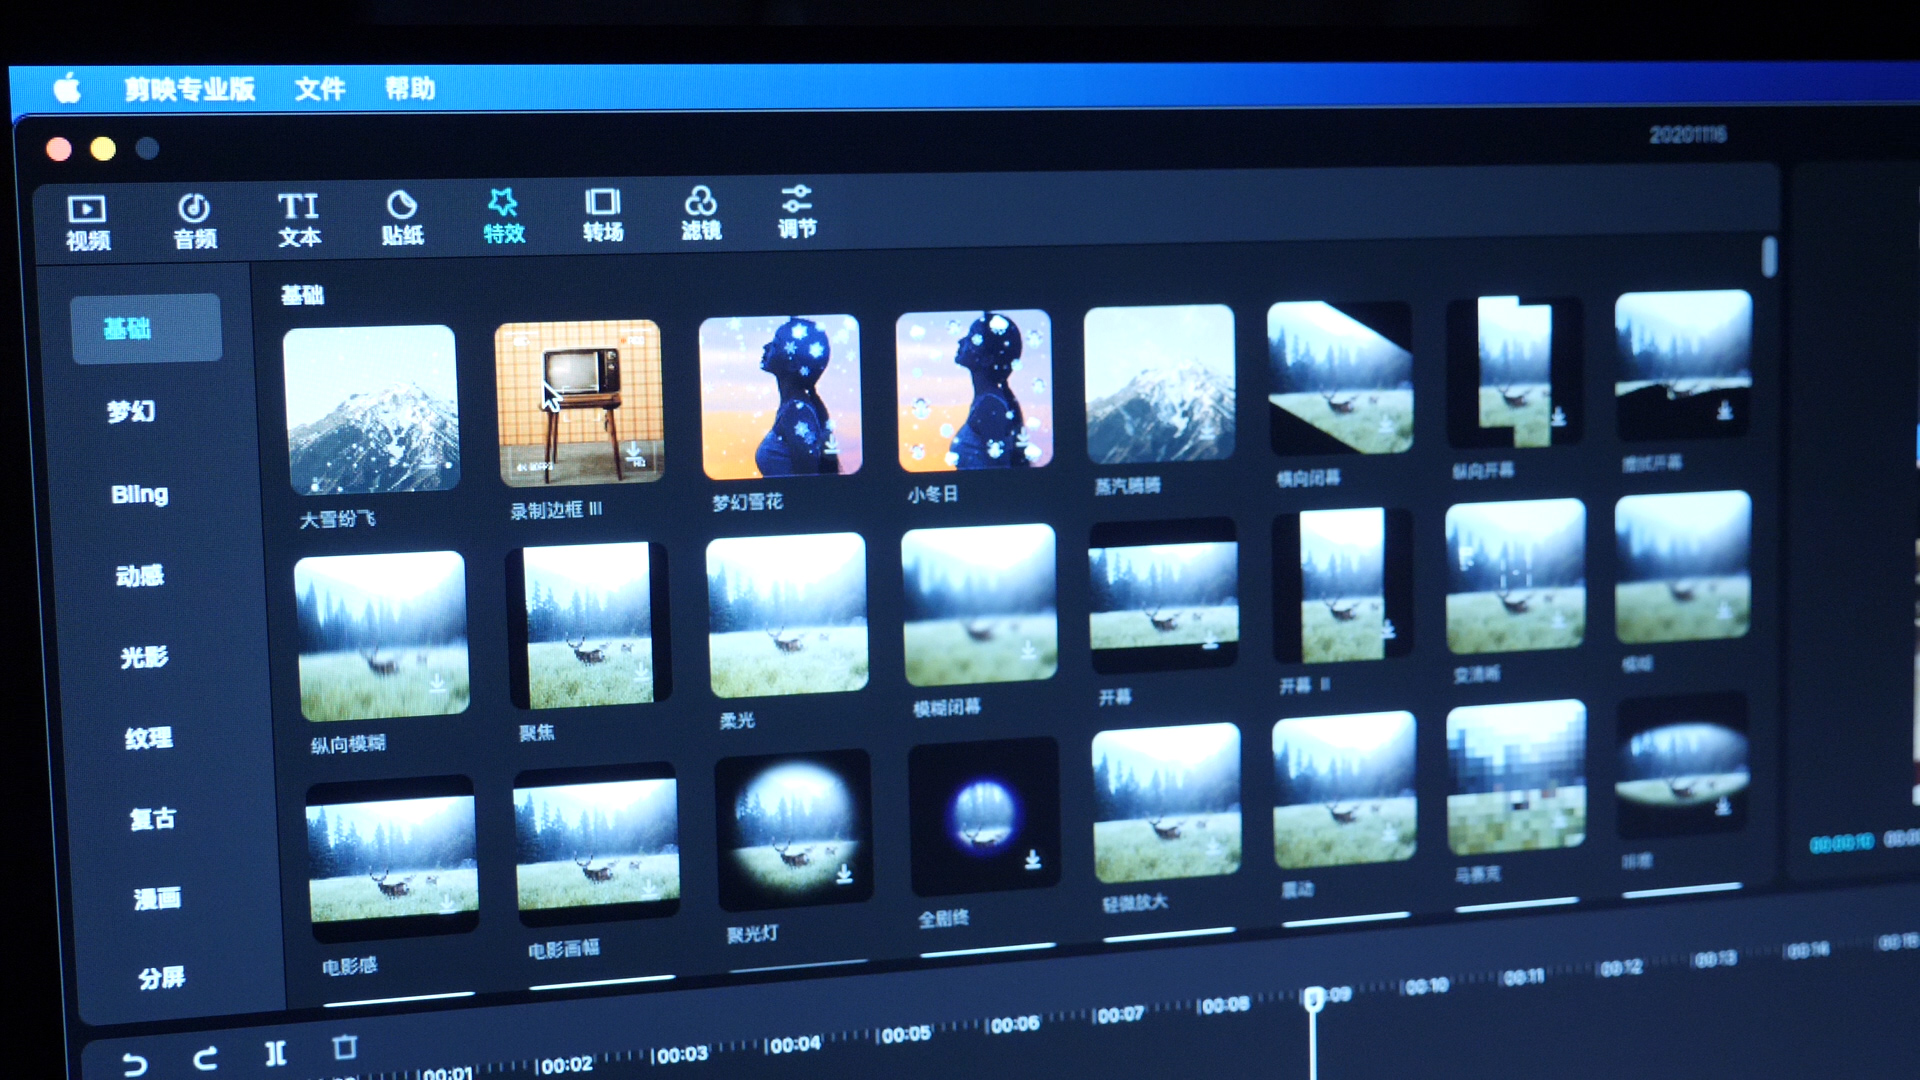Click the redo arrow in timeline toolbar
1920x1080 pixels.
pos(206,1058)
